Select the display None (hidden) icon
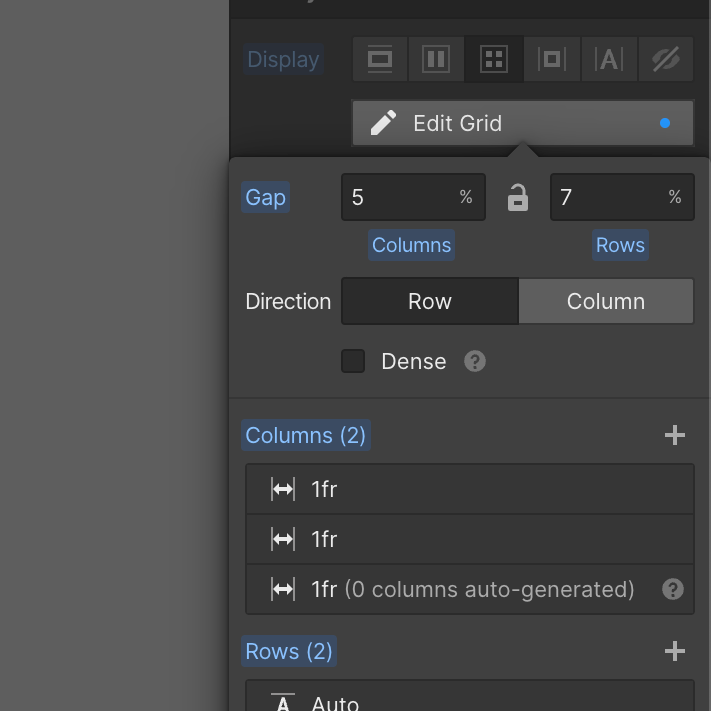 666,59
